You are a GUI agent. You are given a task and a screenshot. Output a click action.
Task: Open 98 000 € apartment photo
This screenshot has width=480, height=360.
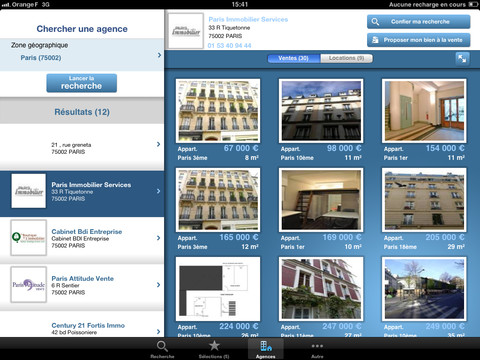point(321,111)
